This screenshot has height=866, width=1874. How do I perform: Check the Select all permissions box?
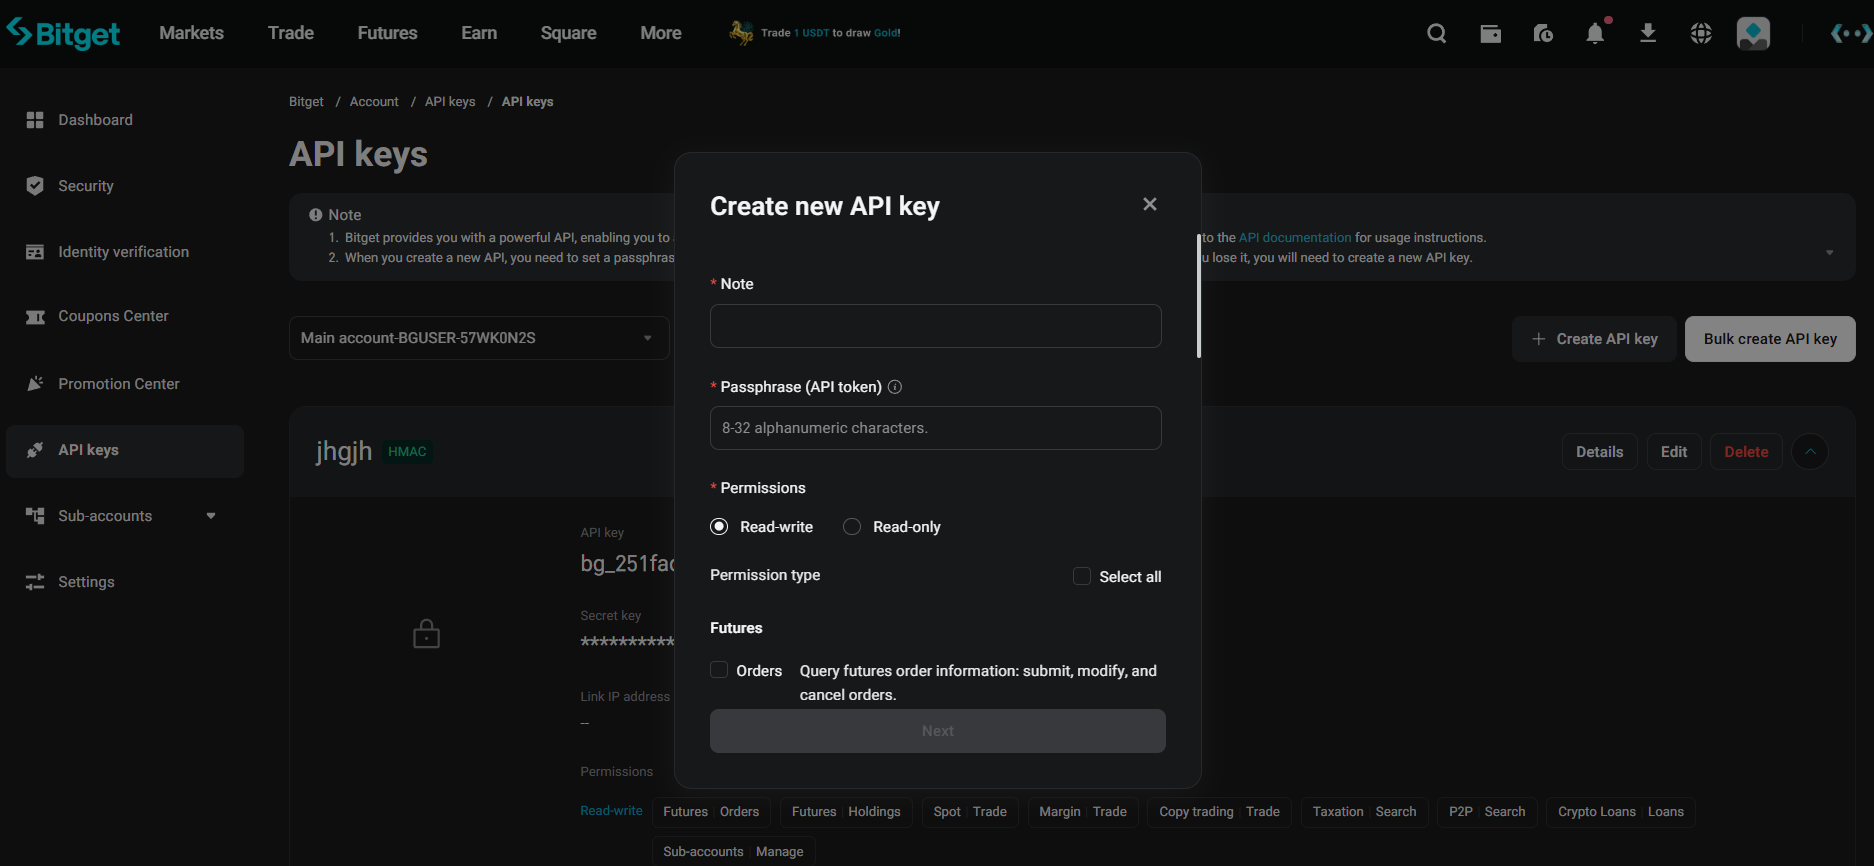point(1082,576)
